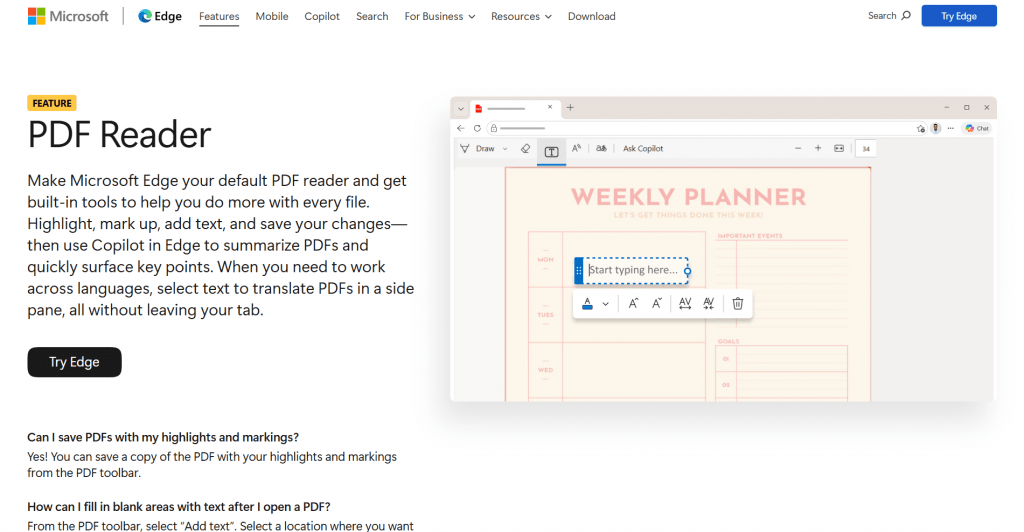
Task: Click the Read aloud icon
Action: [x=576, y=148]
